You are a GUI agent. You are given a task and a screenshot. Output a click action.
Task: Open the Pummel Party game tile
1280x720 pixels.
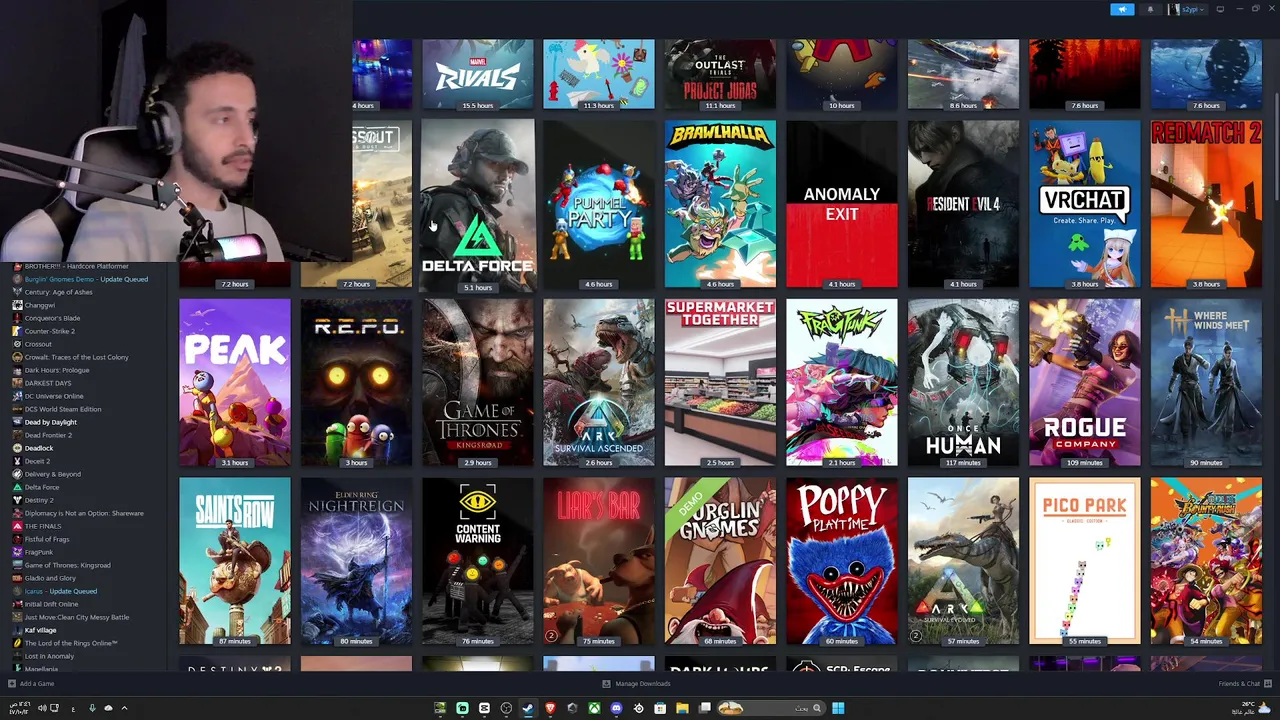599,204
